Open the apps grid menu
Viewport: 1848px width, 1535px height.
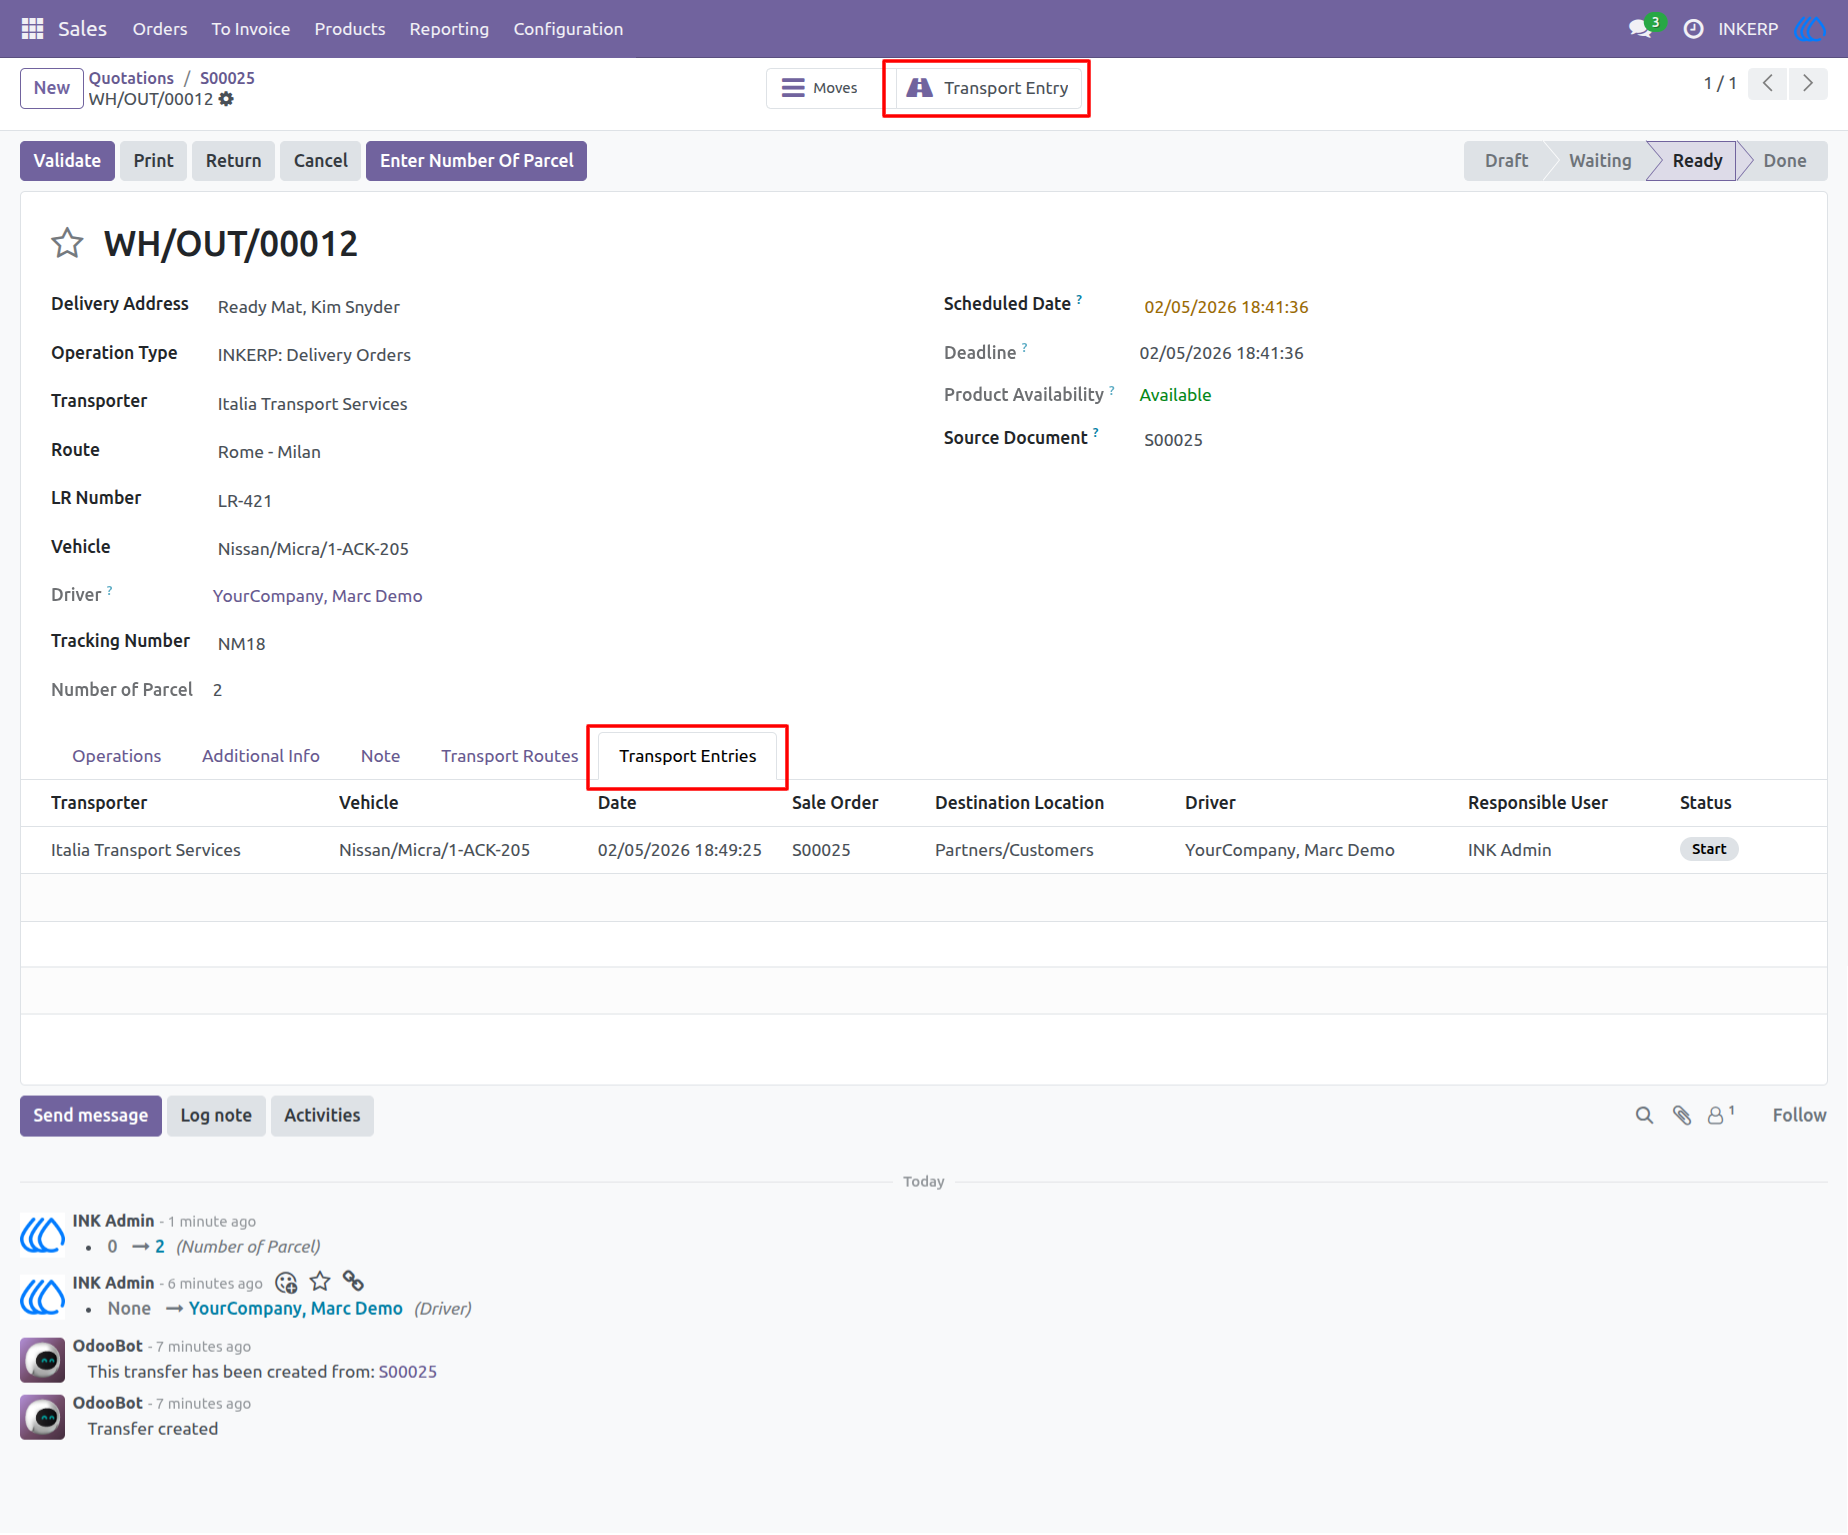pos(32,29)
